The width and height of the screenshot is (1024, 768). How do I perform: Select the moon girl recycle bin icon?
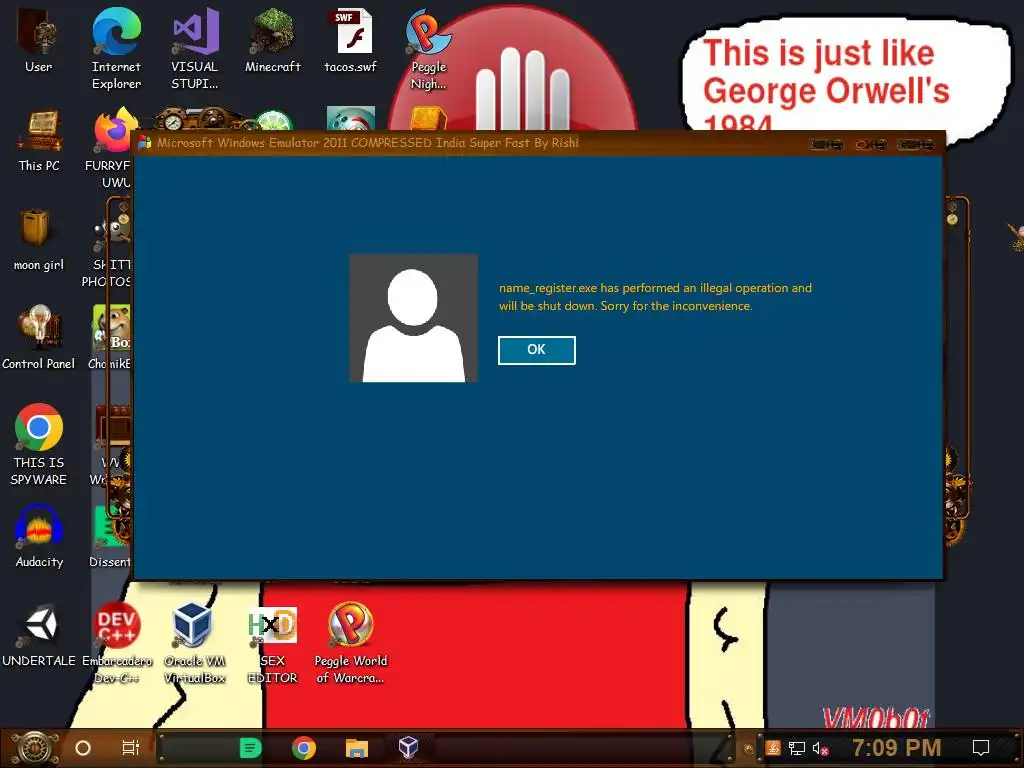39,240
